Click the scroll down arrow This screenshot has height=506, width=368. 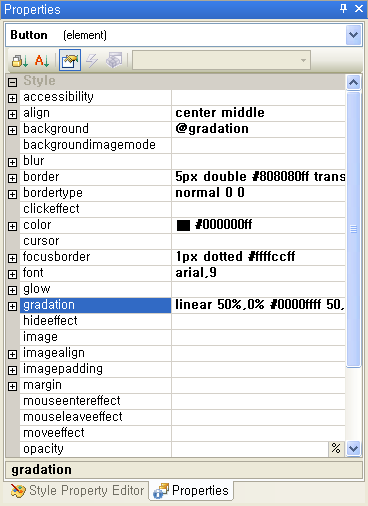353,449
